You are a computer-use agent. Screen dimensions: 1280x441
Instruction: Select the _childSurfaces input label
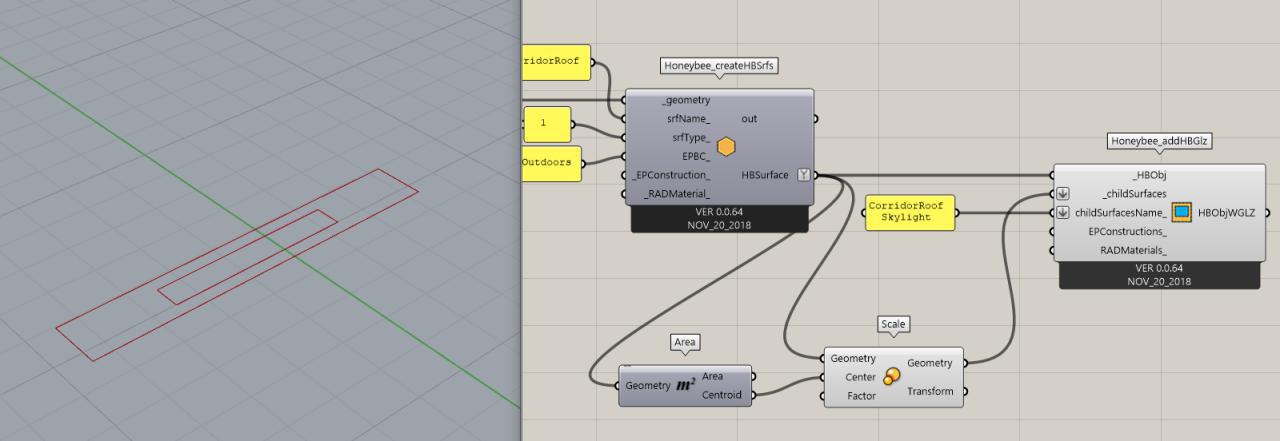(1134, 194)
